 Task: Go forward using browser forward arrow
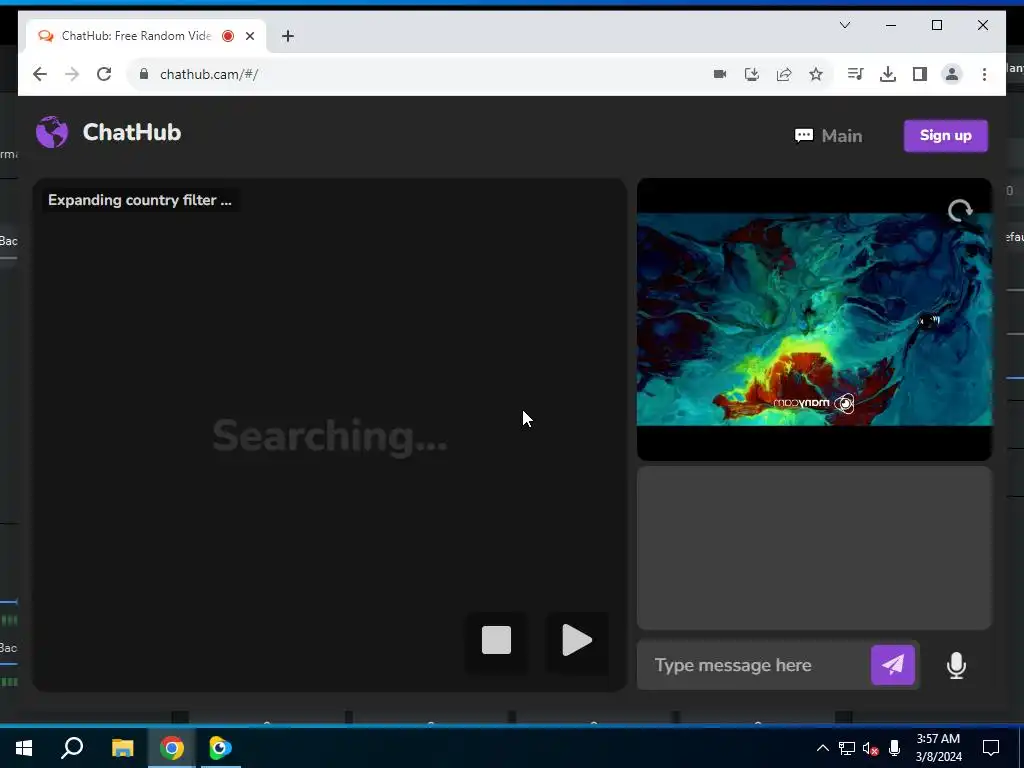72,74
